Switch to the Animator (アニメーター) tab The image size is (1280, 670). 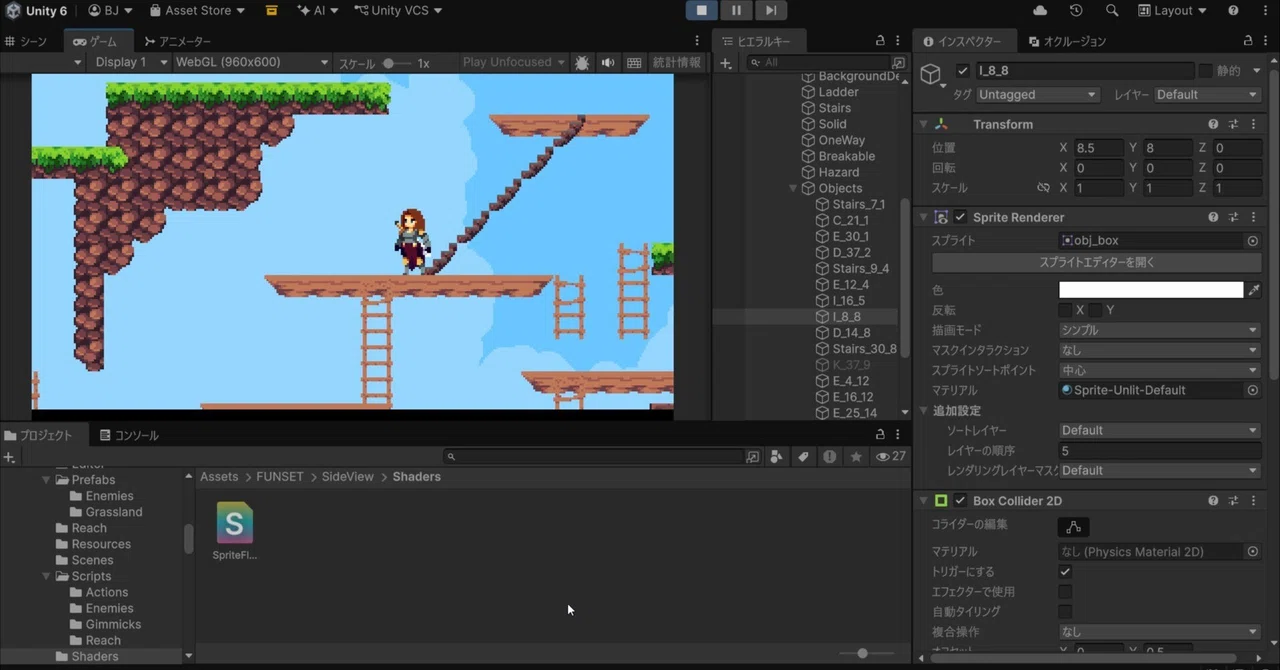[178, 41]
